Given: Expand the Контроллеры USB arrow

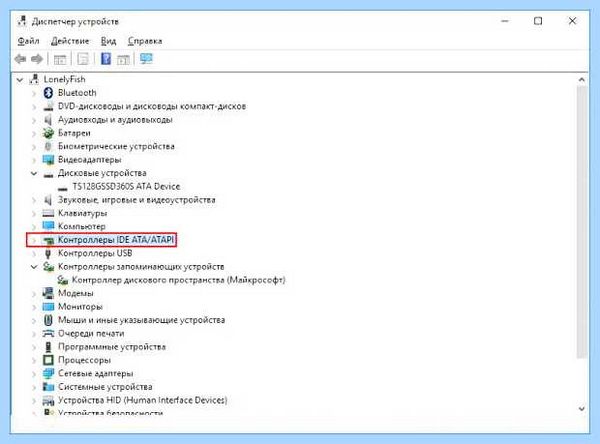Looking at the screenshot, I should tap(34, 253).
